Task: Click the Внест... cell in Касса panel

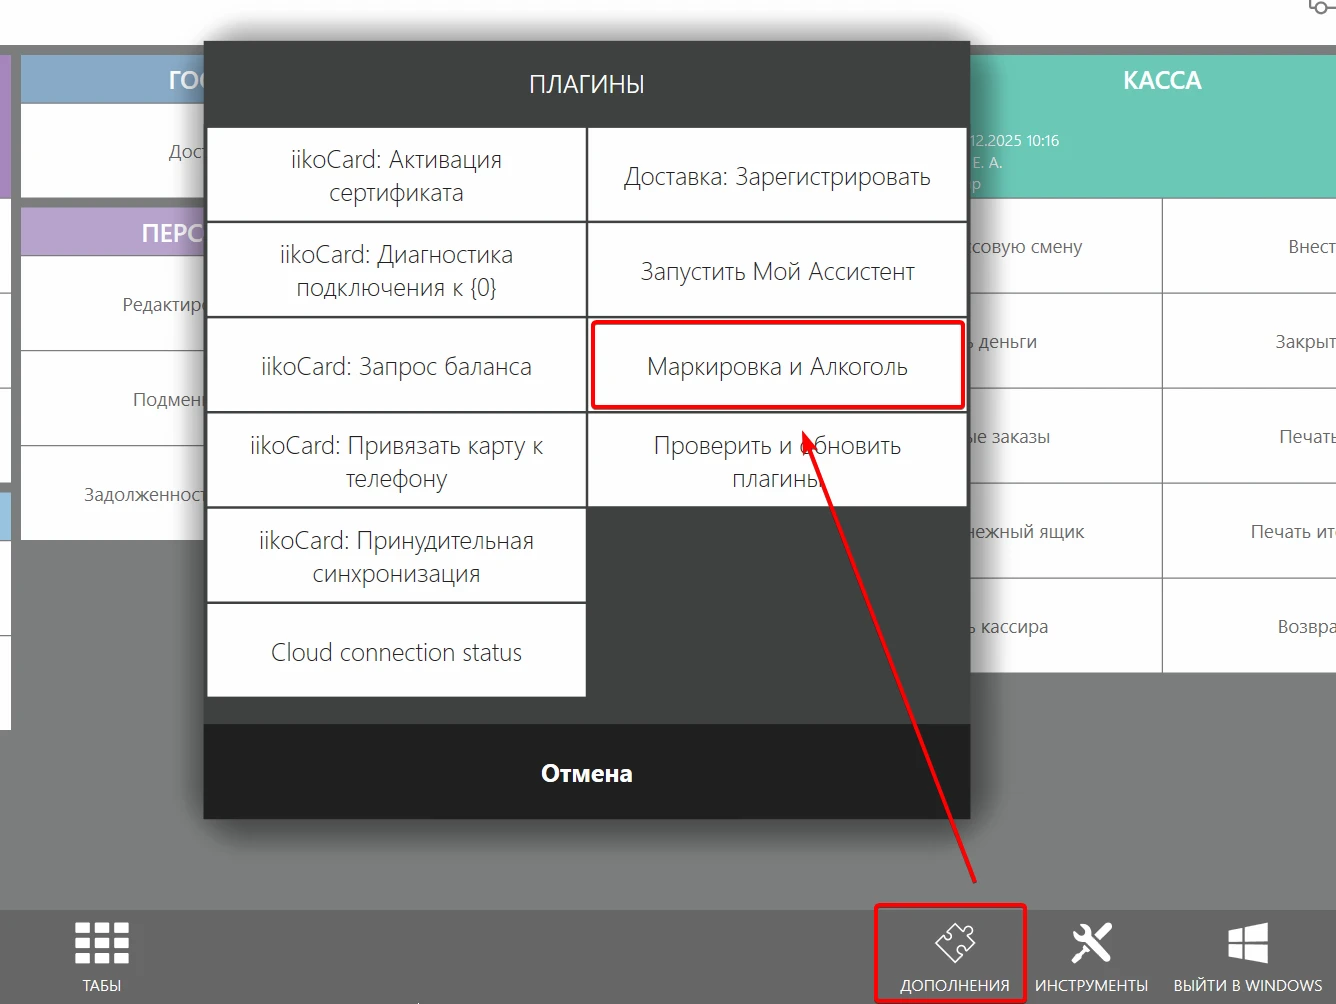Action: (1250, 246)
